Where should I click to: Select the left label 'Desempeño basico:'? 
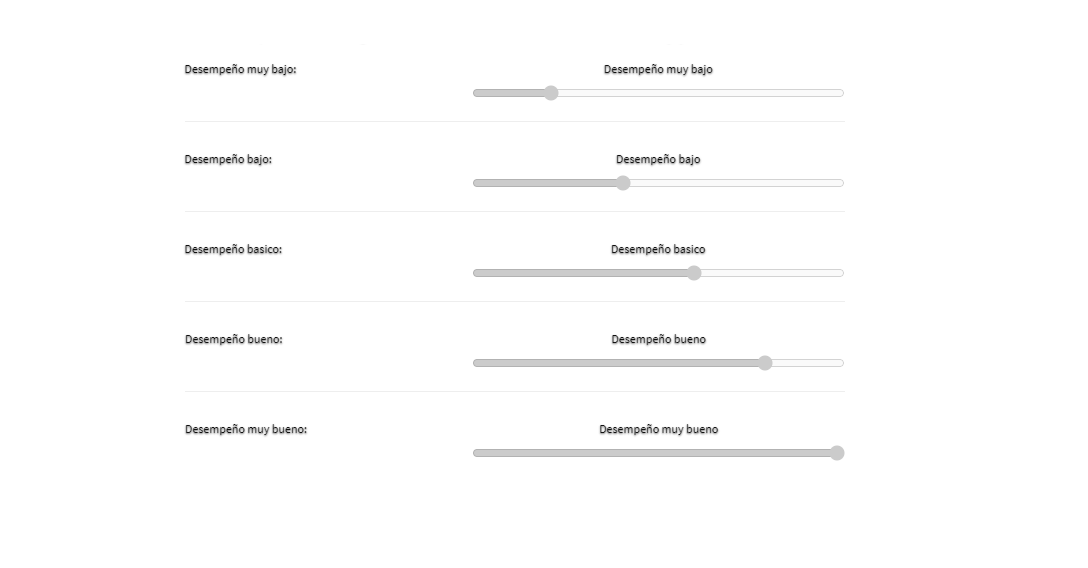coord(233,250)
